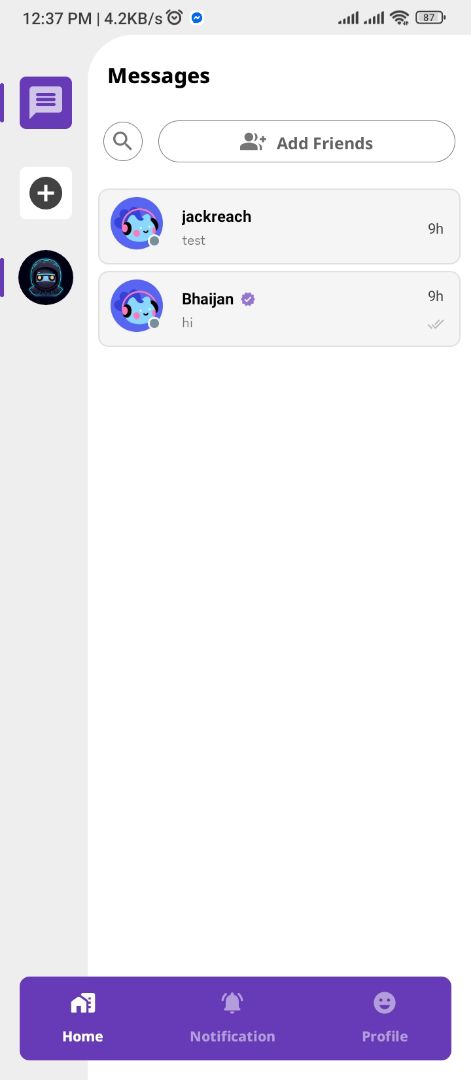Open the Bhaijan conversation
The image size is (471, 1080).
tap(279, 309)
